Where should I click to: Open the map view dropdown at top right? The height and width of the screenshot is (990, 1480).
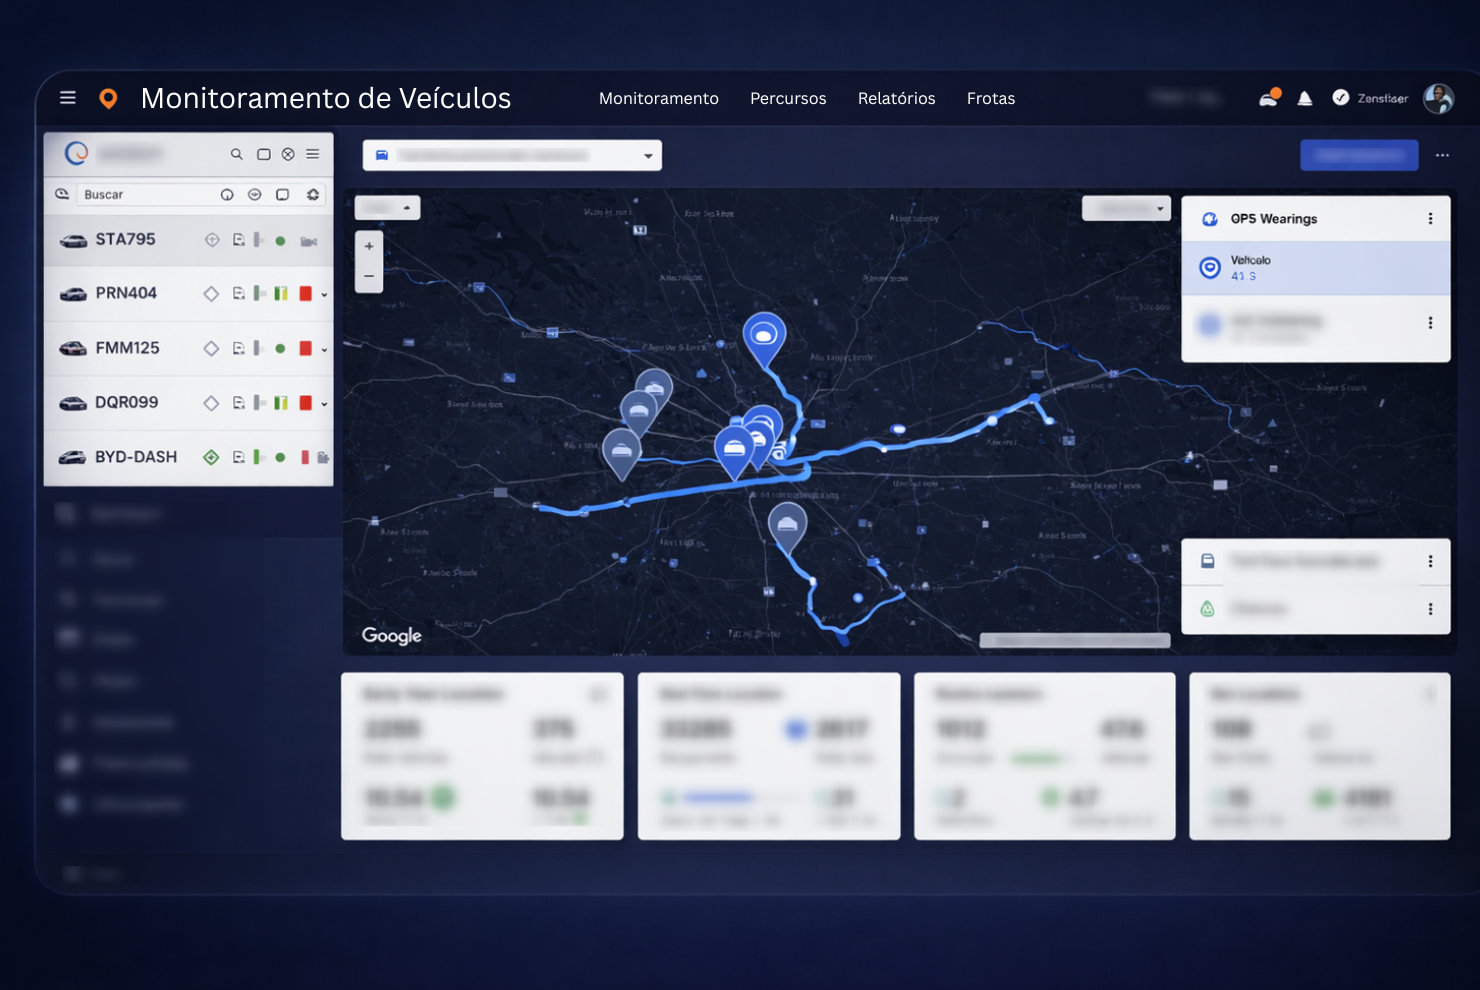(x=1126, y=207)
